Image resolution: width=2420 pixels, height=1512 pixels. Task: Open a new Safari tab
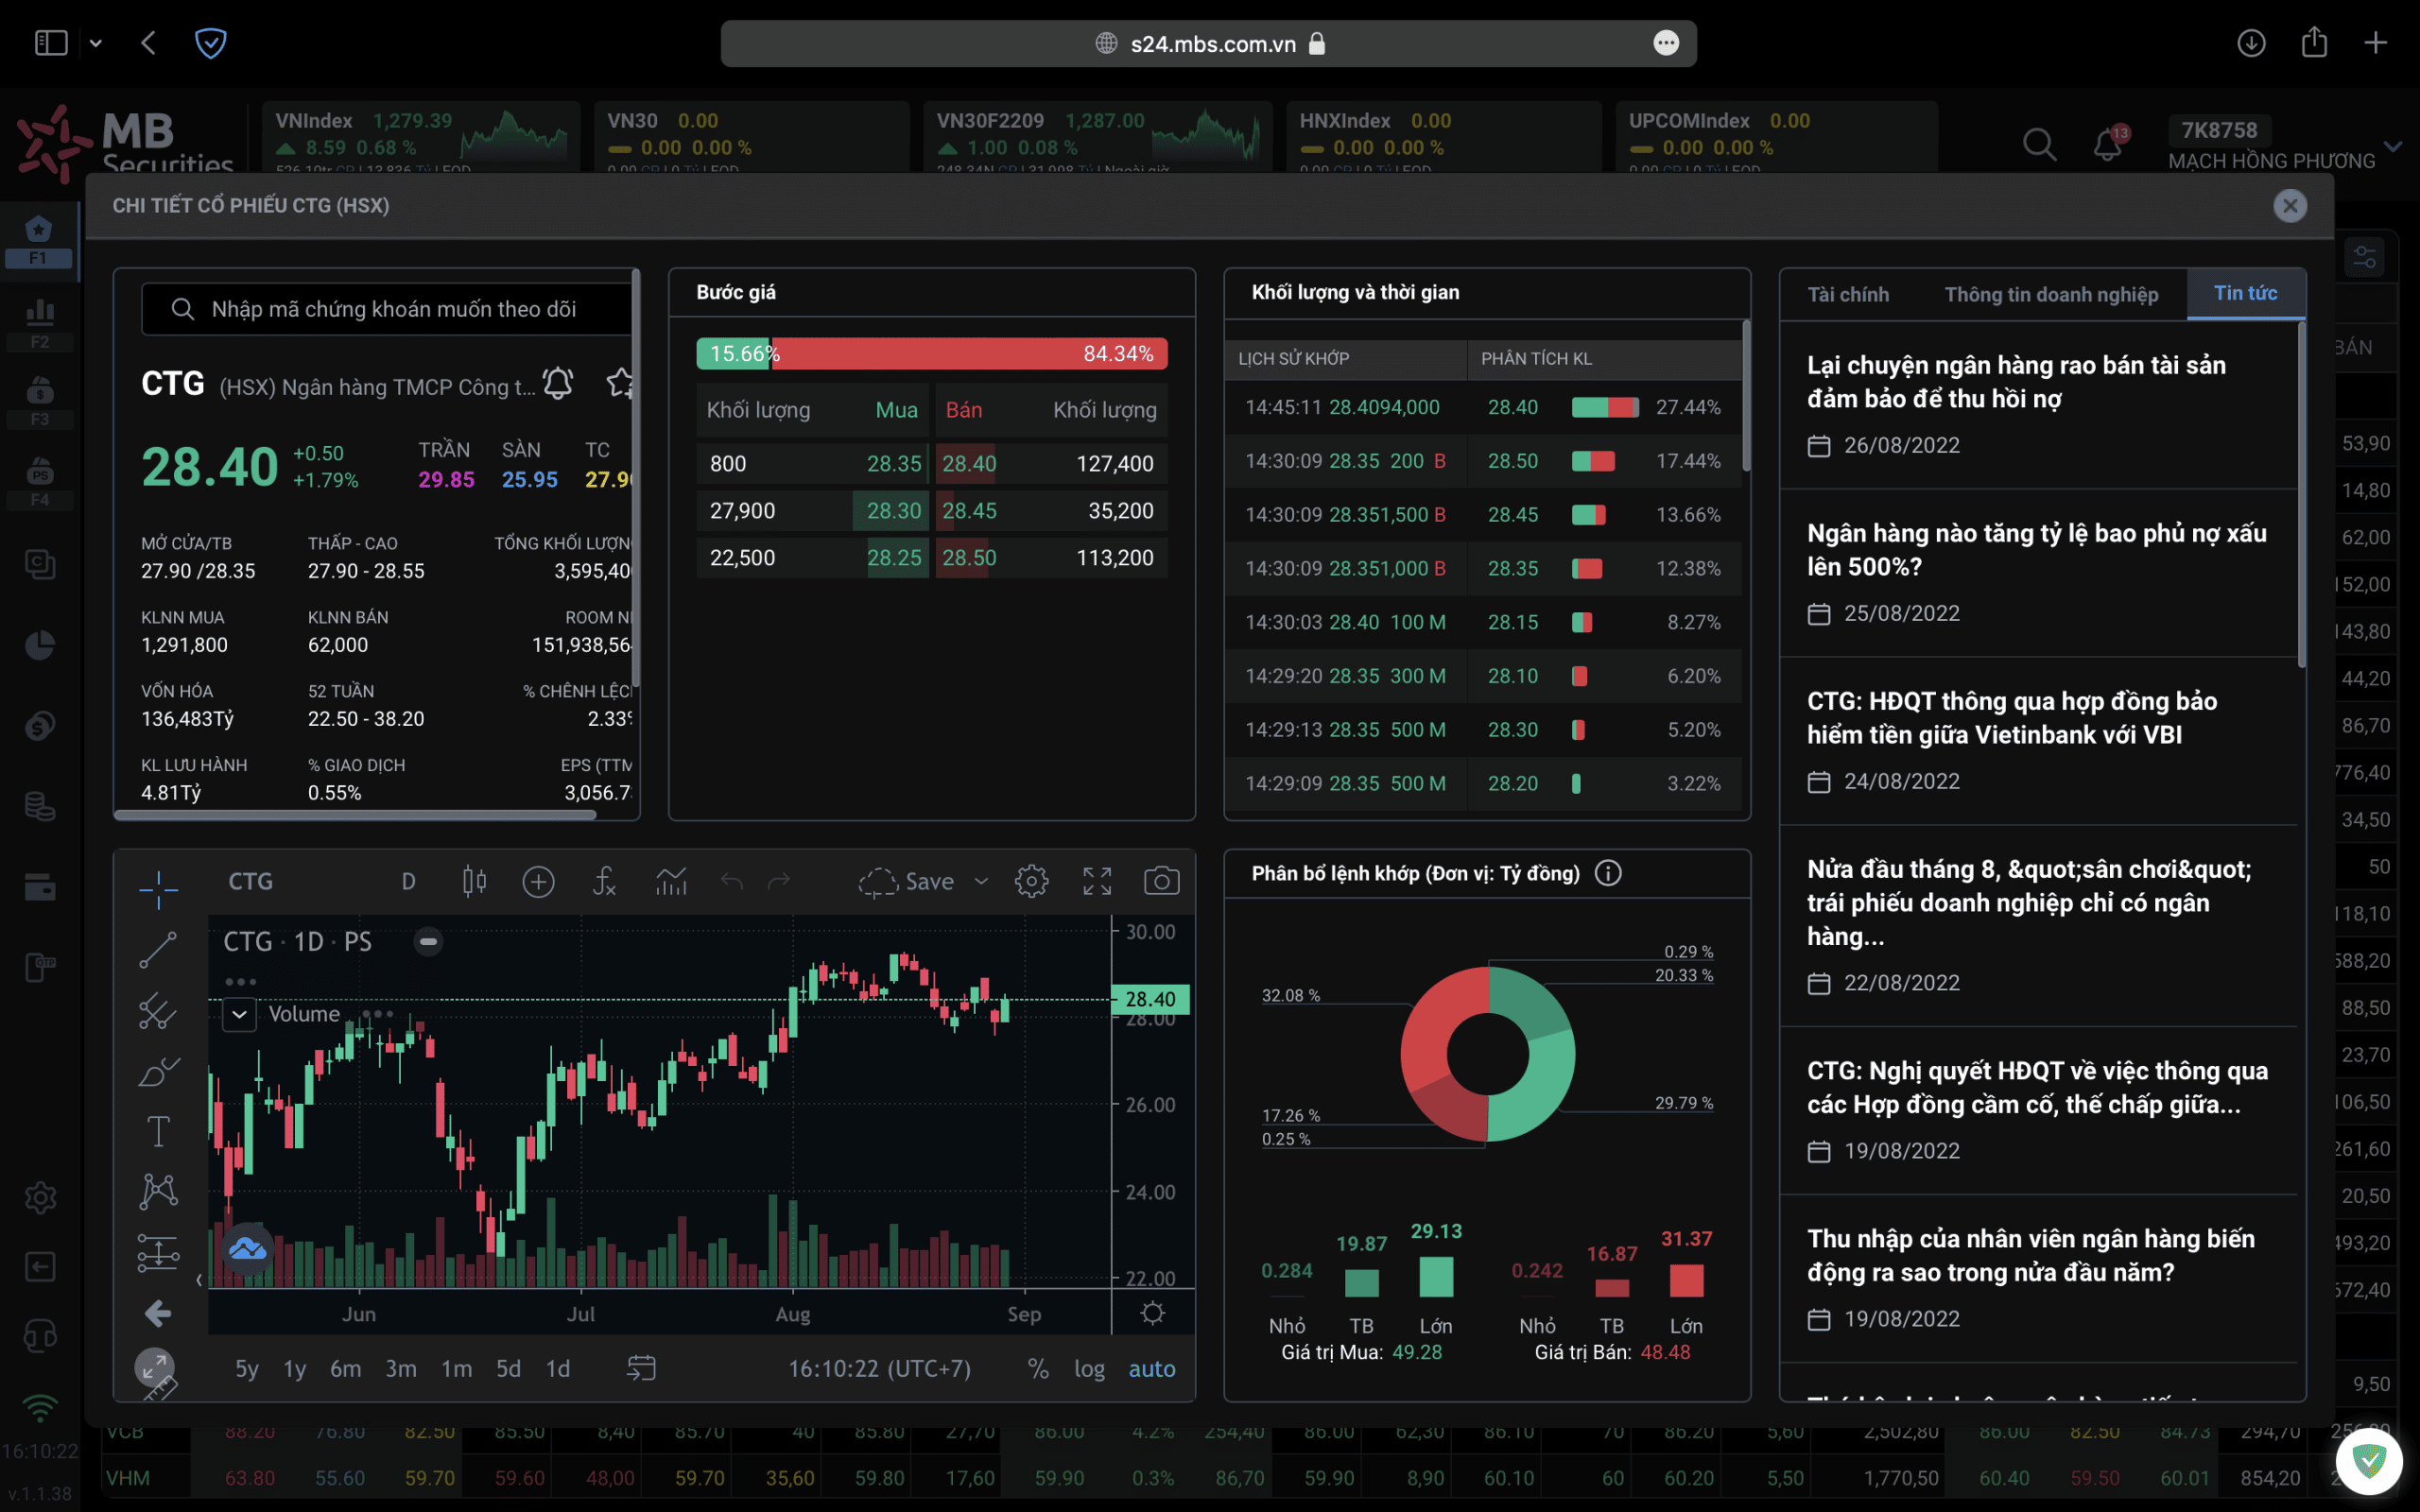[2376, 43]
